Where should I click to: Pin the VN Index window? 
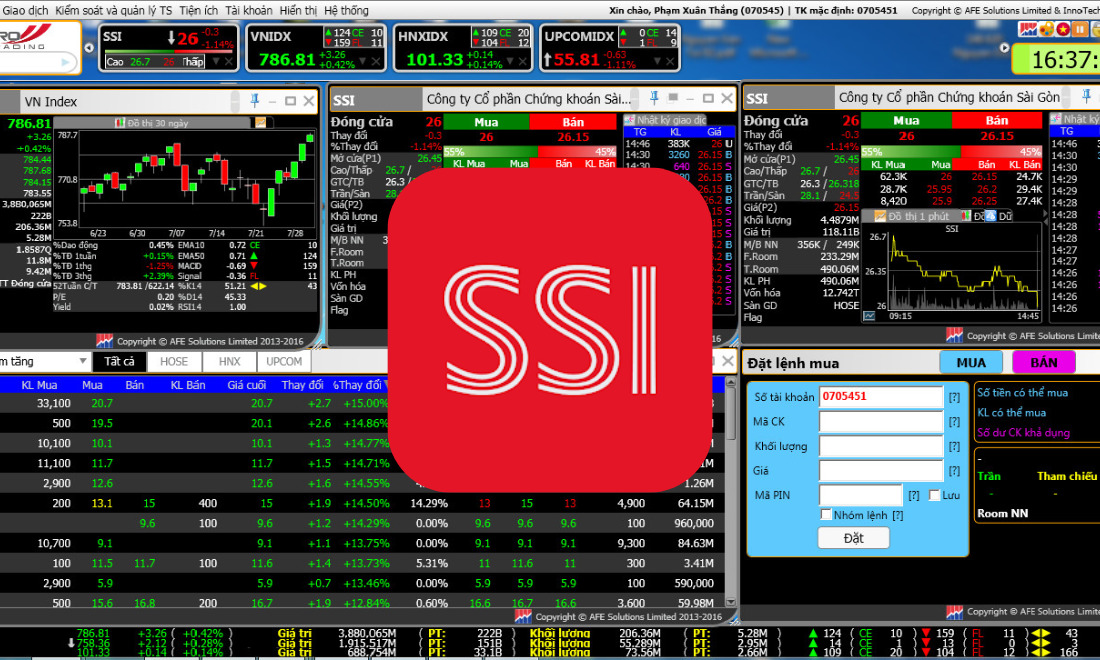255,101
